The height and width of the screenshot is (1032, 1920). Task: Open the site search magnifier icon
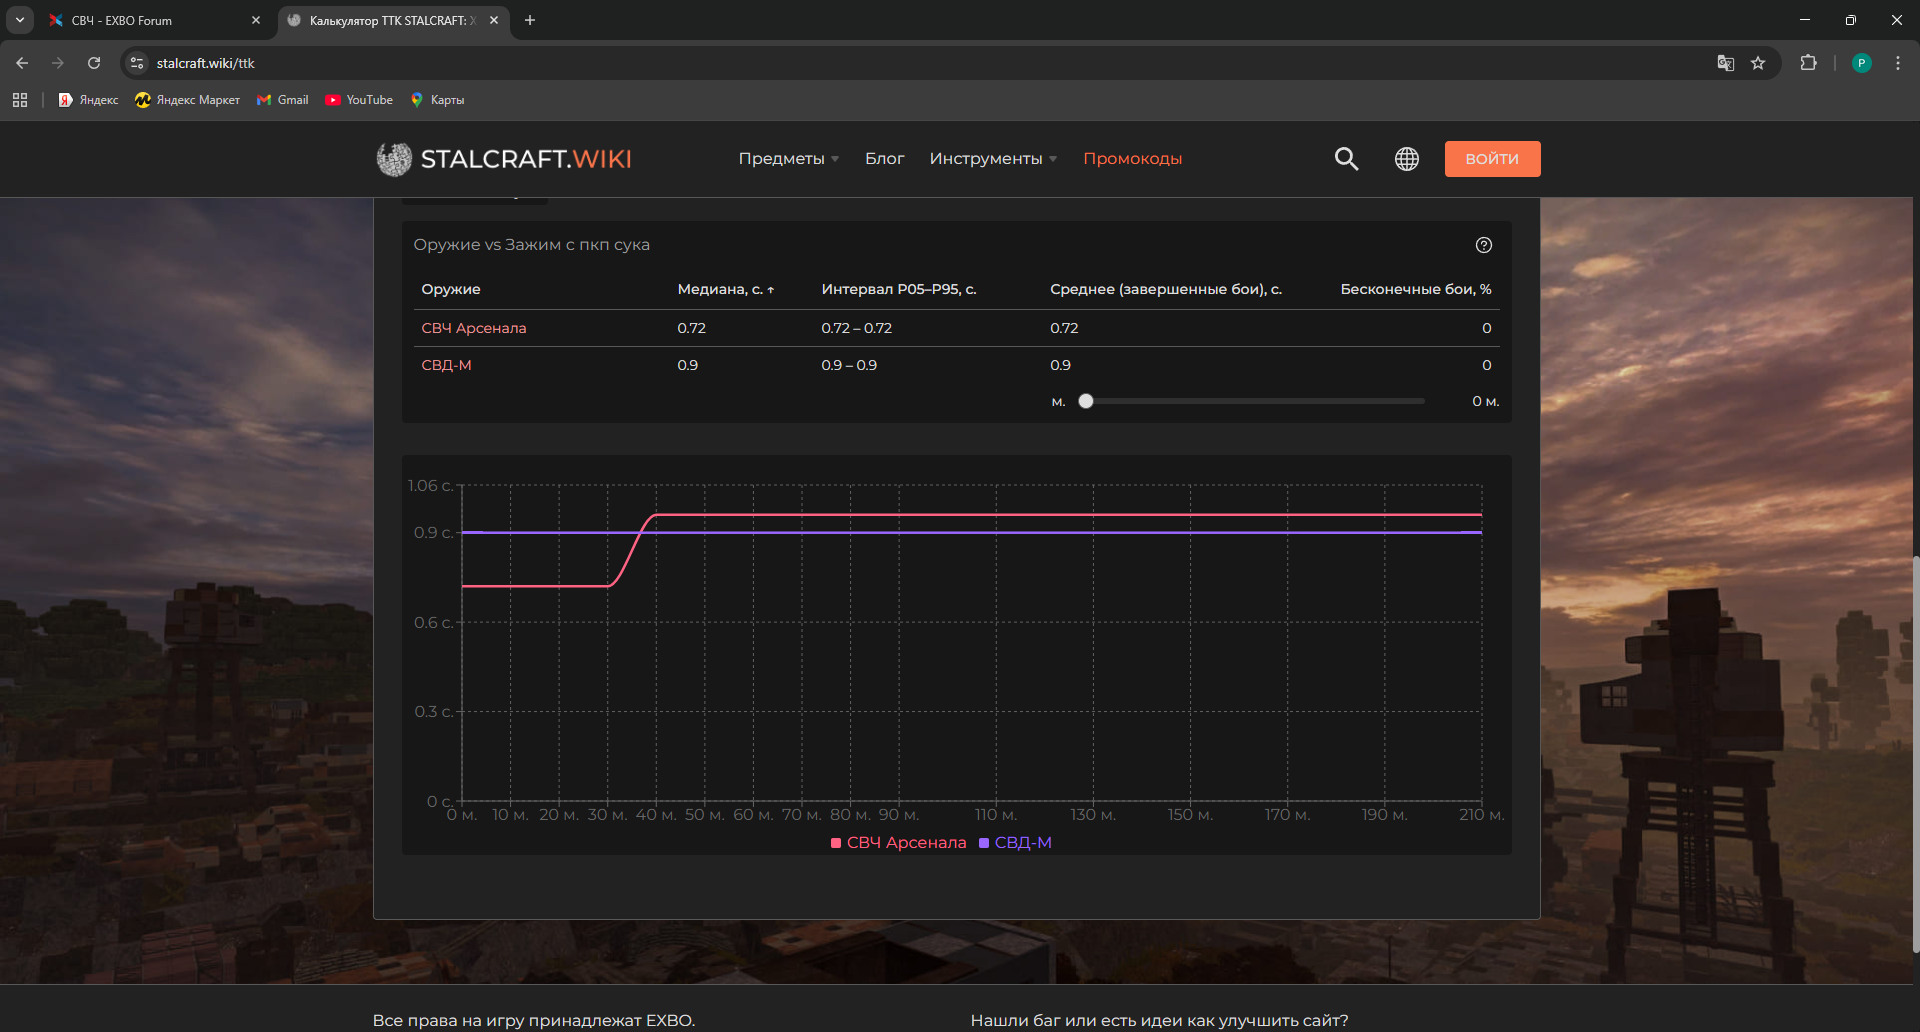tap(1346, 159)
